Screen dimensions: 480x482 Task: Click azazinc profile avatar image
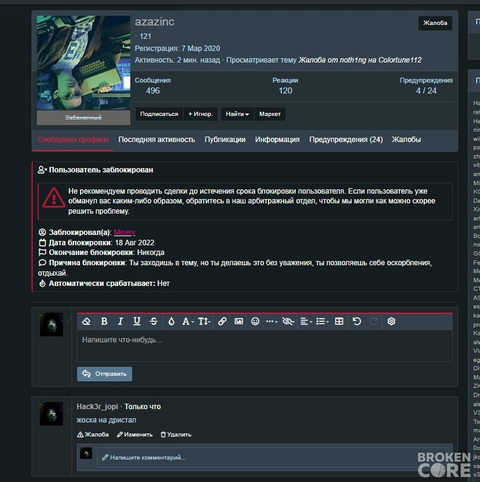click(83, 63)
